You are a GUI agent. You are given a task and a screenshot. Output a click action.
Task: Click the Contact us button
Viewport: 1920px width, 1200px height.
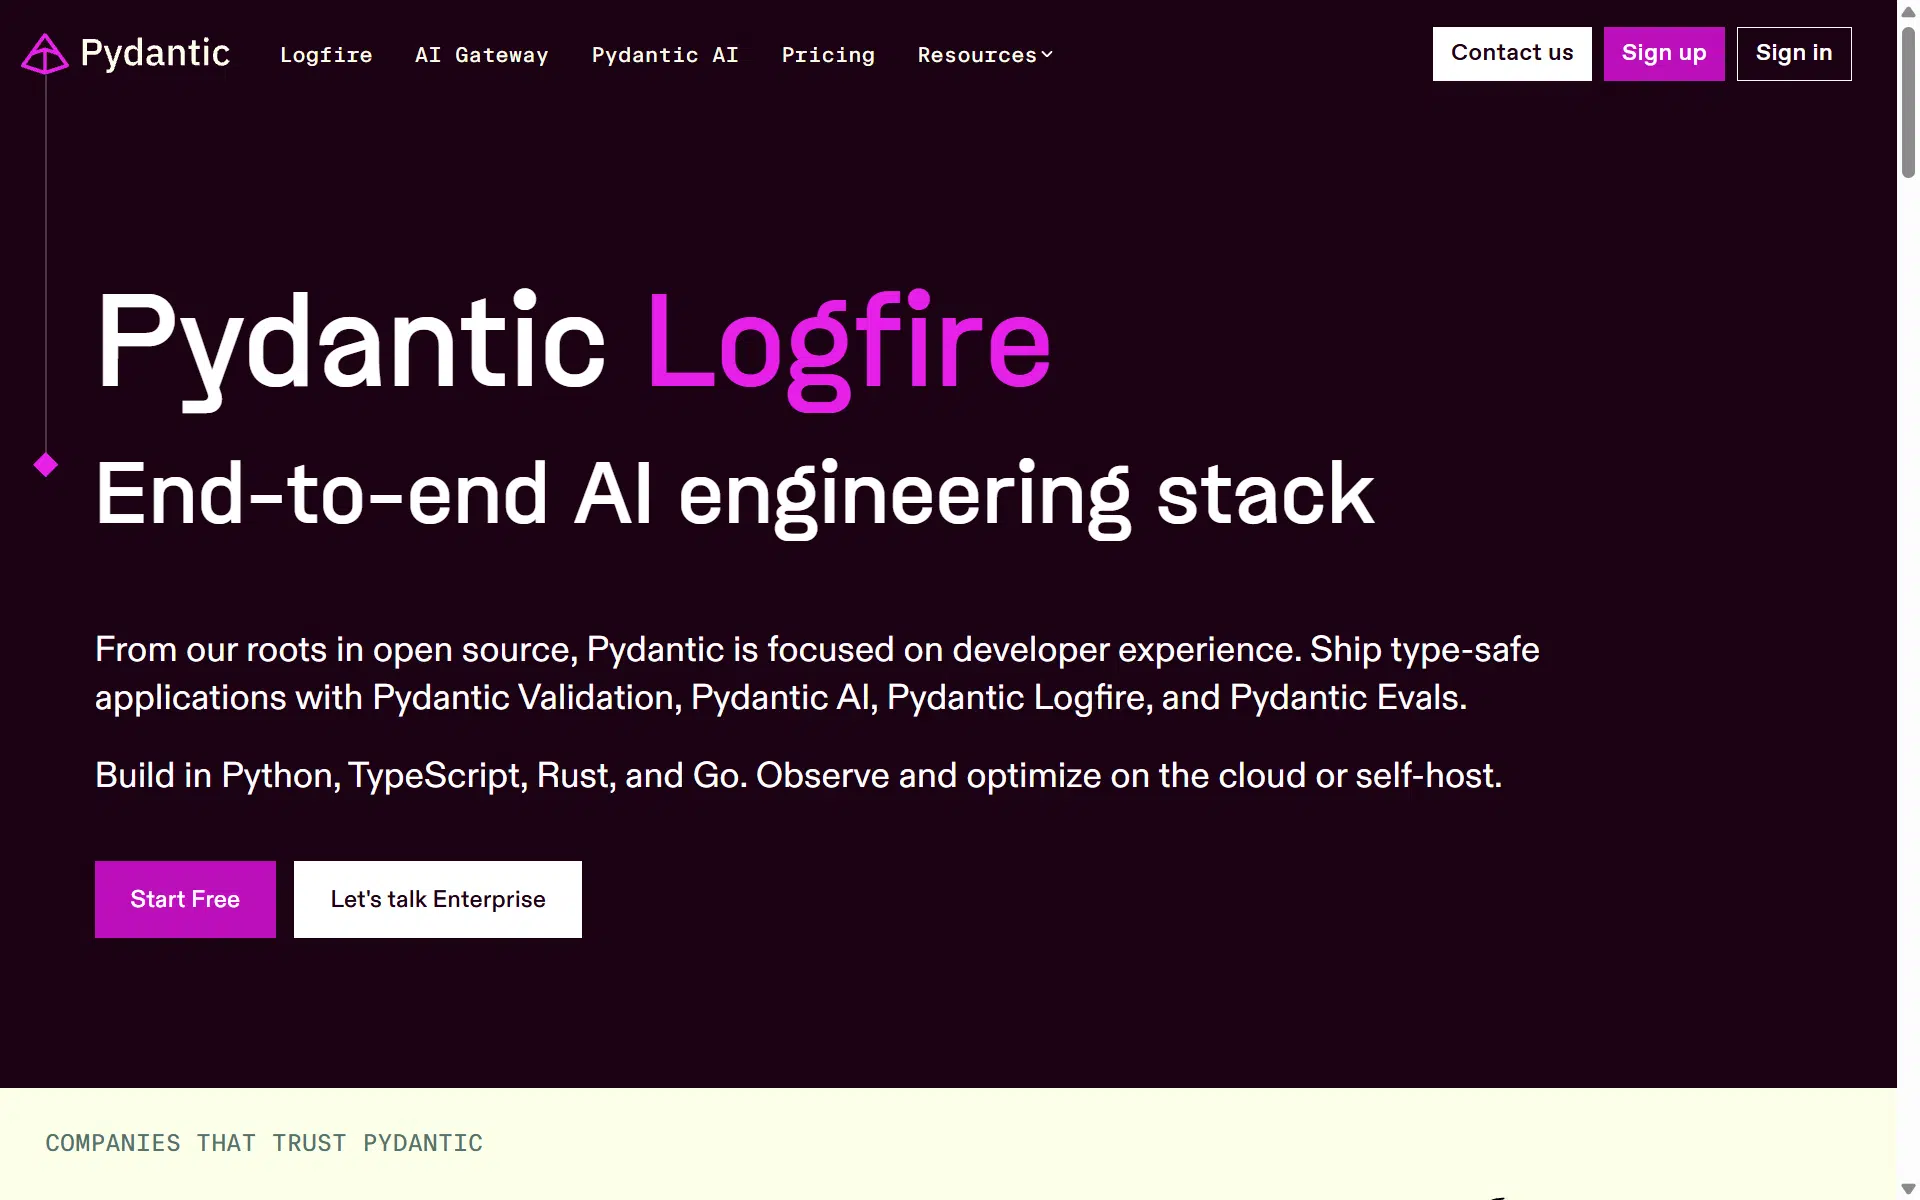pyautogui.click(x=1512, y=54)
